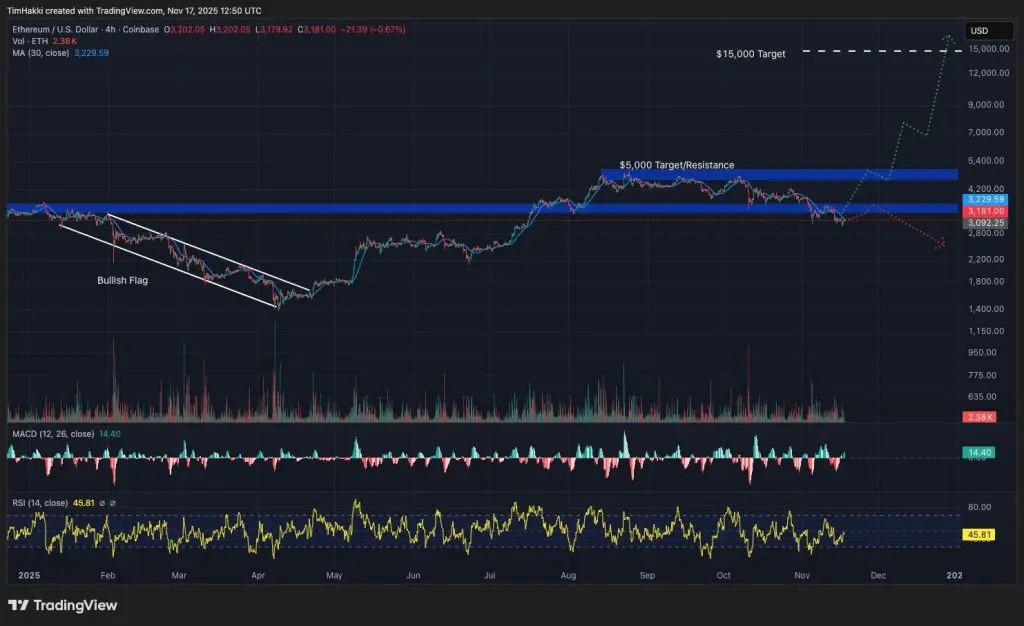The width and height of the screenshot is (1024, 626).
Task: Click the Aug label on time axis
Action: [568, 575]
